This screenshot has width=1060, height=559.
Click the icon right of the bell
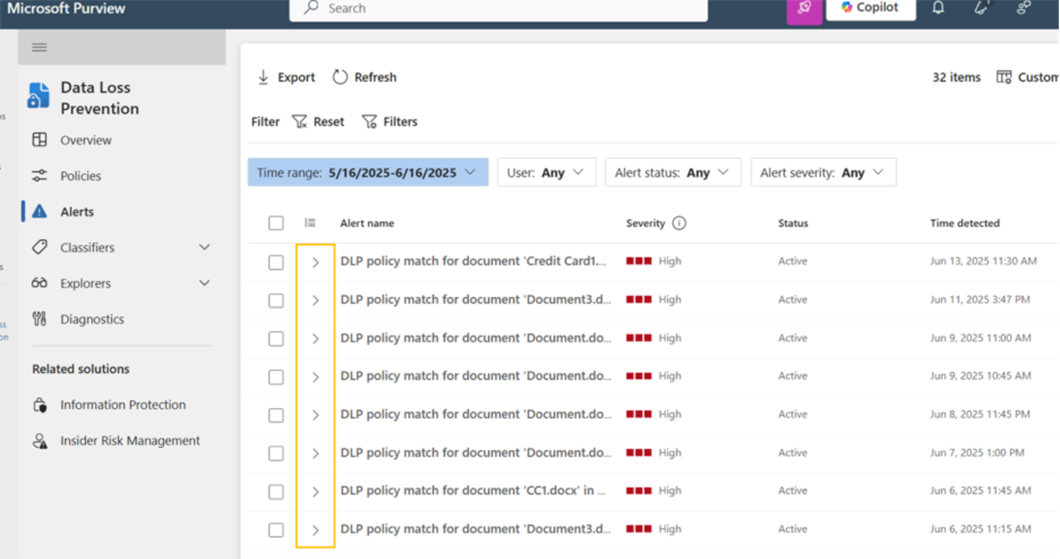pos(981,7)
